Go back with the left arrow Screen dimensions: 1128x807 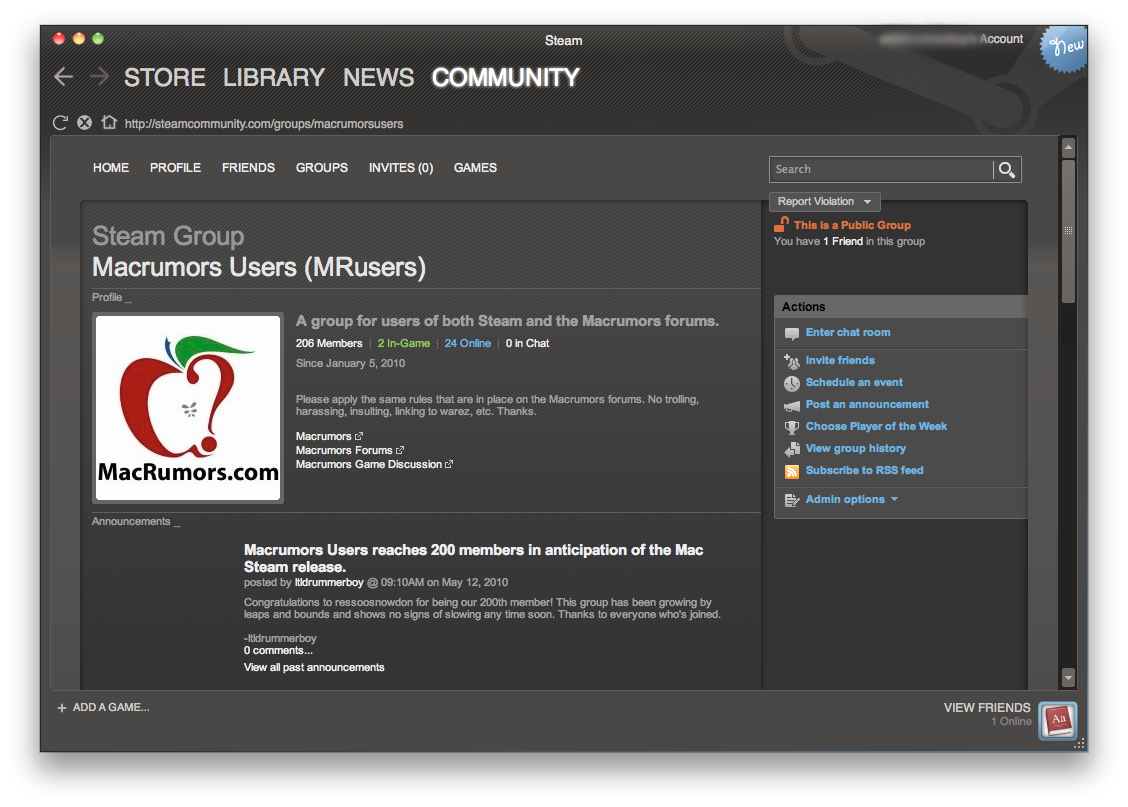(x=63, y=77)
